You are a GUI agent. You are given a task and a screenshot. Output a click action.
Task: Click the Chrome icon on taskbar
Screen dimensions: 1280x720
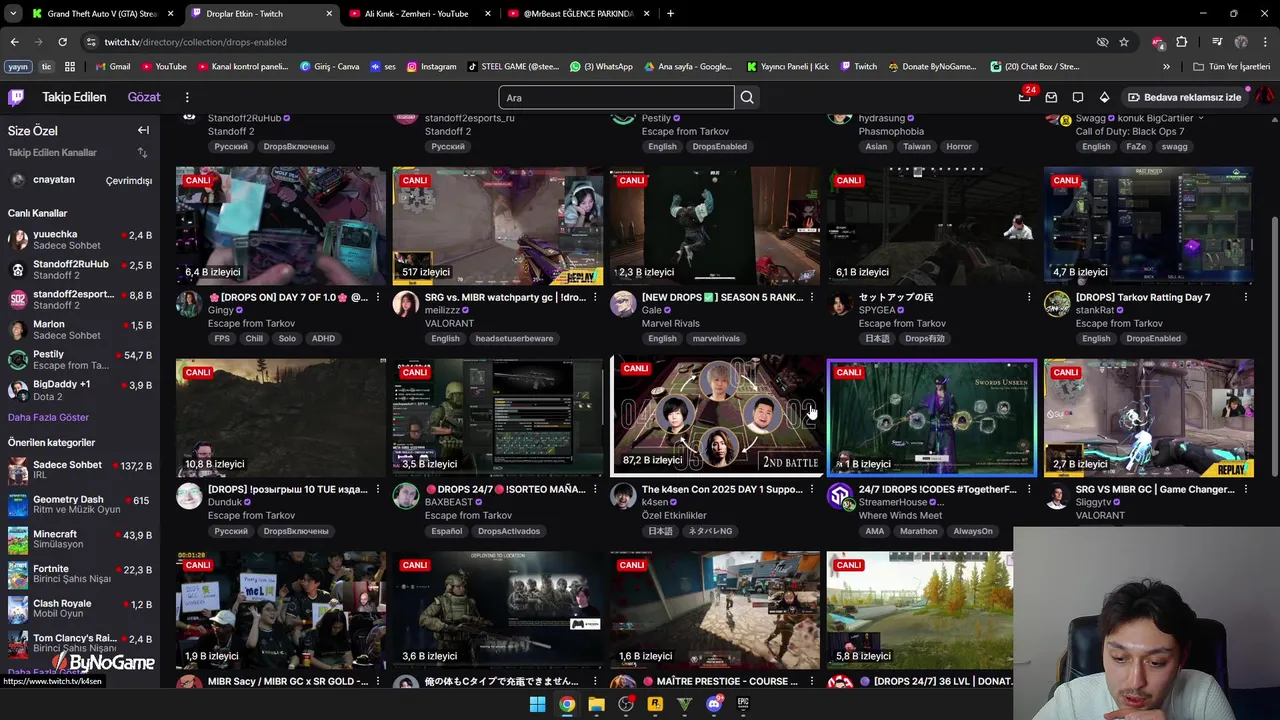(567, 704)
